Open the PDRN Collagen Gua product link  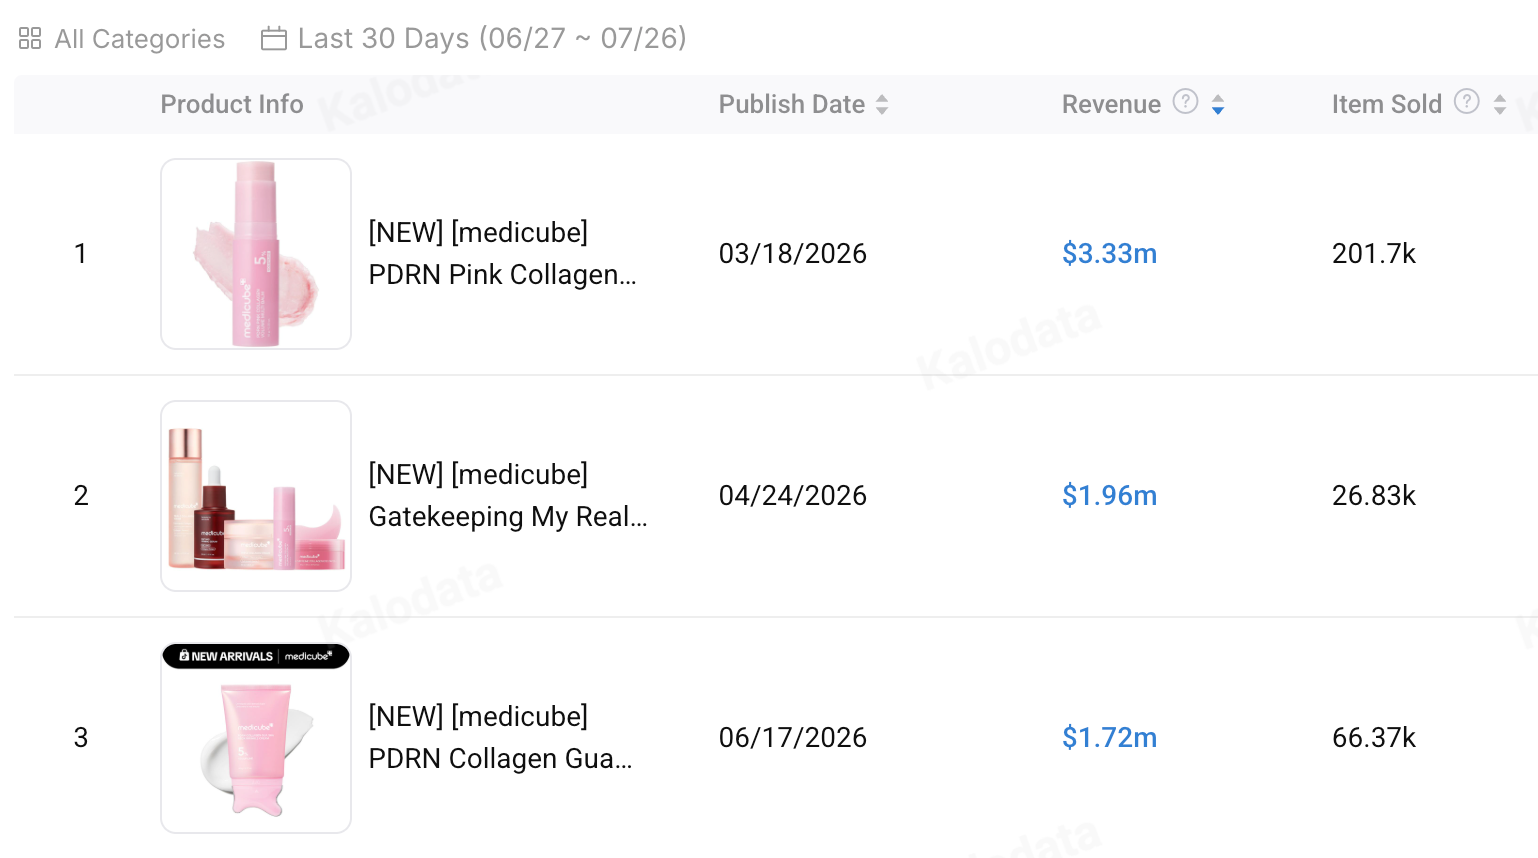pyautogui.click(x=500, y=737)
